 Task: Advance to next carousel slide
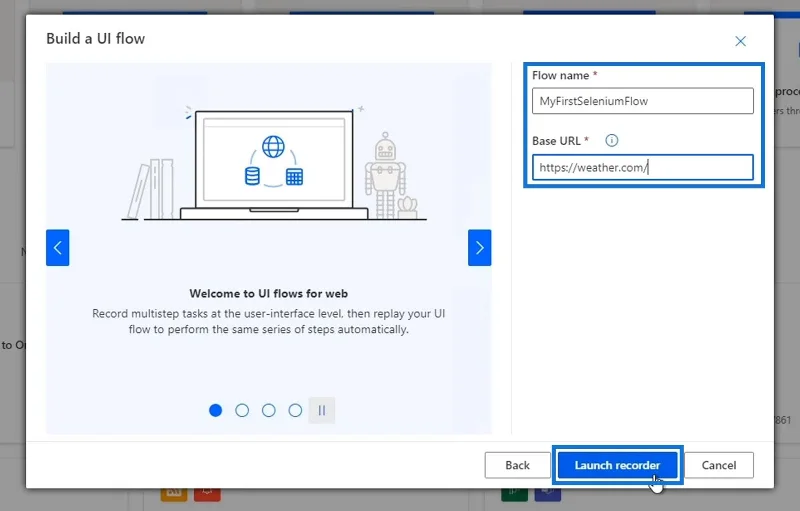pyautogui.click(x=480, y=248)
